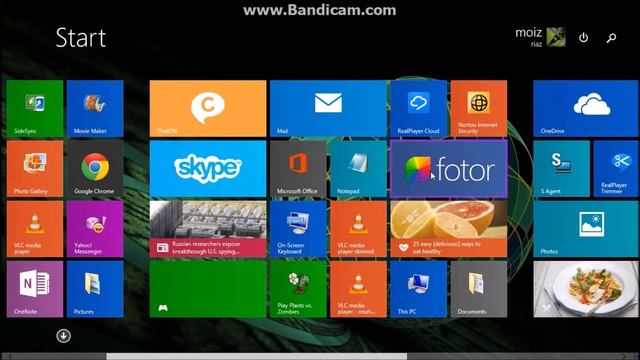Open VLC media player skinned tile
This screenshot has height=360, width=640.
(x=358, y=229)
